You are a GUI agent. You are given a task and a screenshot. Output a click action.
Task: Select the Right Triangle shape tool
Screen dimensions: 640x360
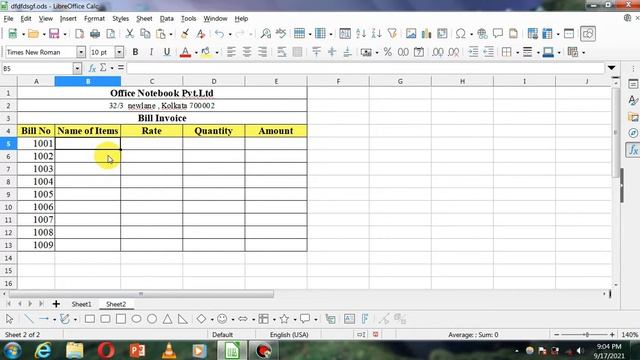183,319
